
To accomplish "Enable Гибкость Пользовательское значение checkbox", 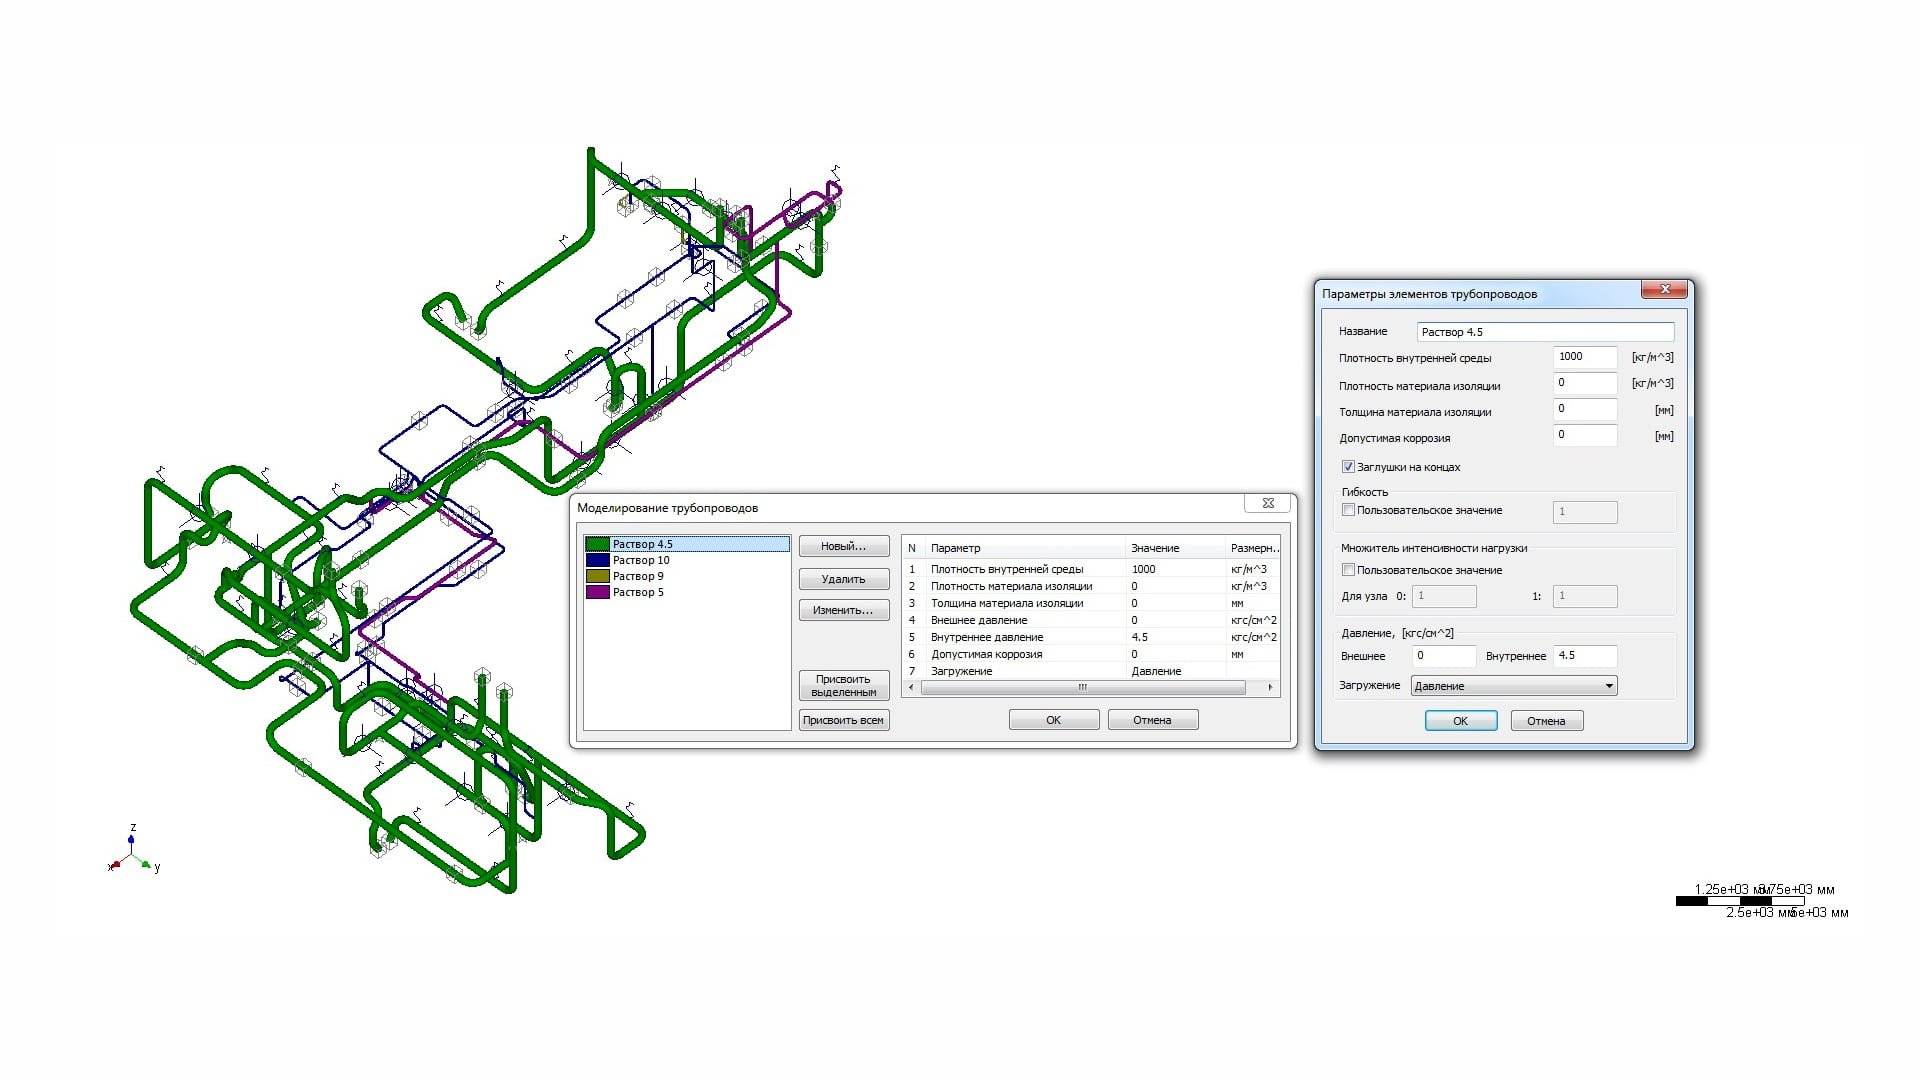I will (x=1348, y=510).
